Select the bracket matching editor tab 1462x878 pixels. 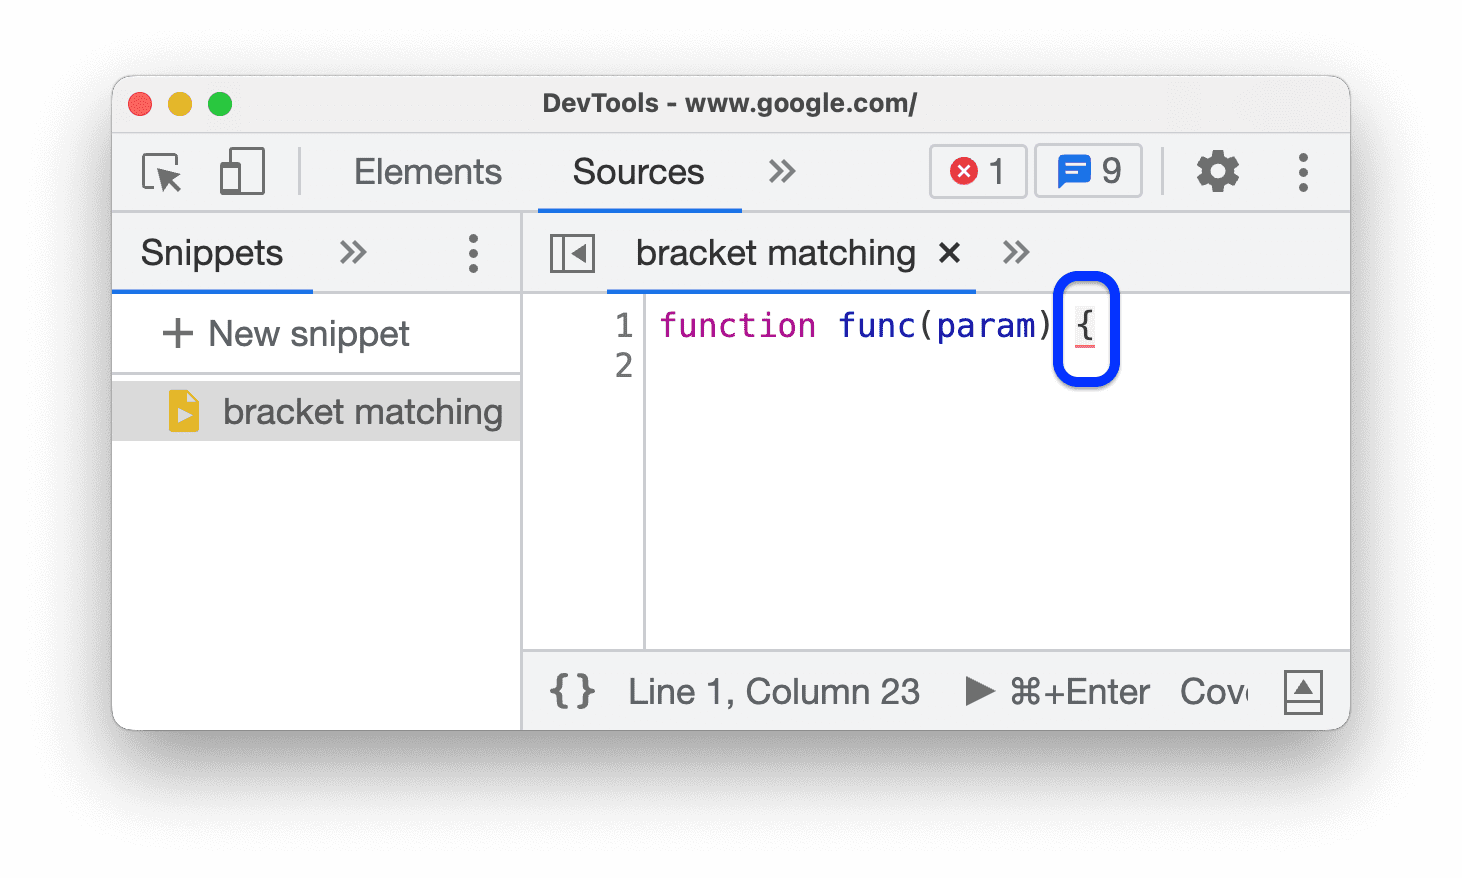coord(776,253)
